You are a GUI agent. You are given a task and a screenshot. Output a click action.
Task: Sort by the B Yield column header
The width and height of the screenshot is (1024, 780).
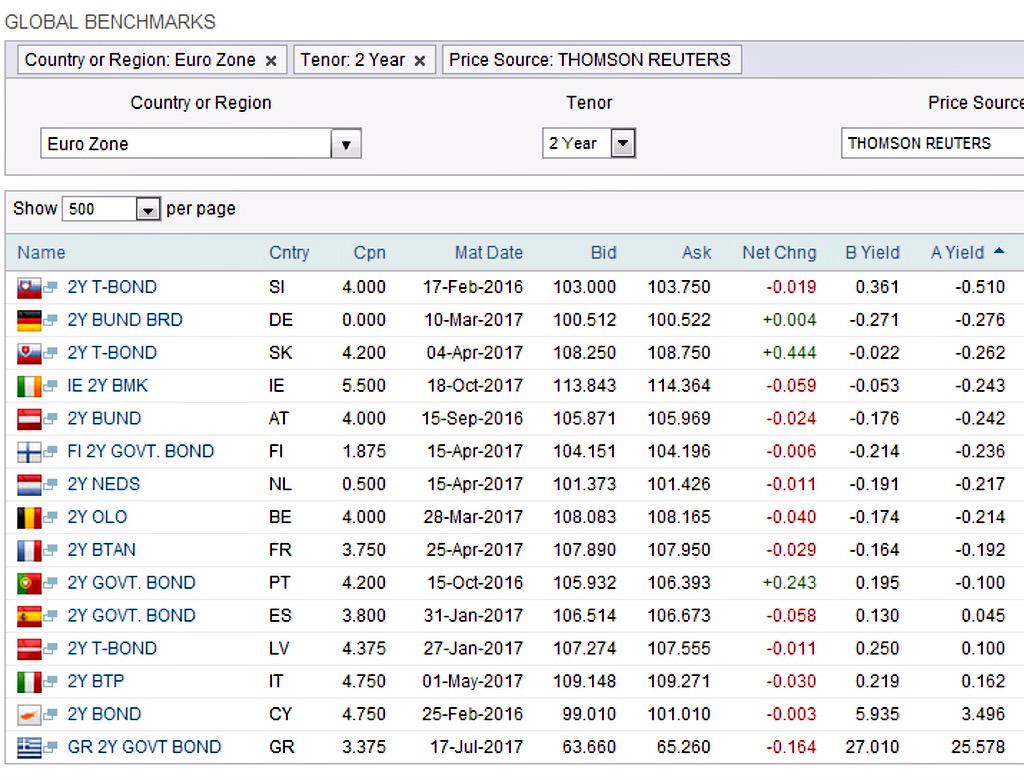click(872, 253)
